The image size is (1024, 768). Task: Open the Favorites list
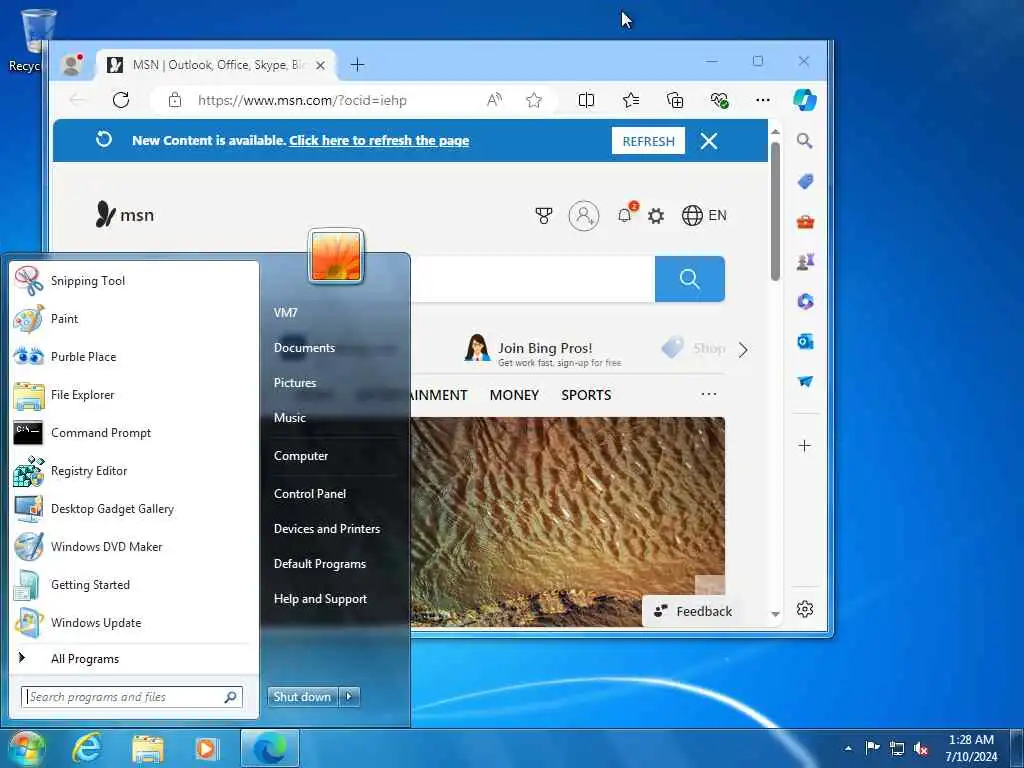631,100
